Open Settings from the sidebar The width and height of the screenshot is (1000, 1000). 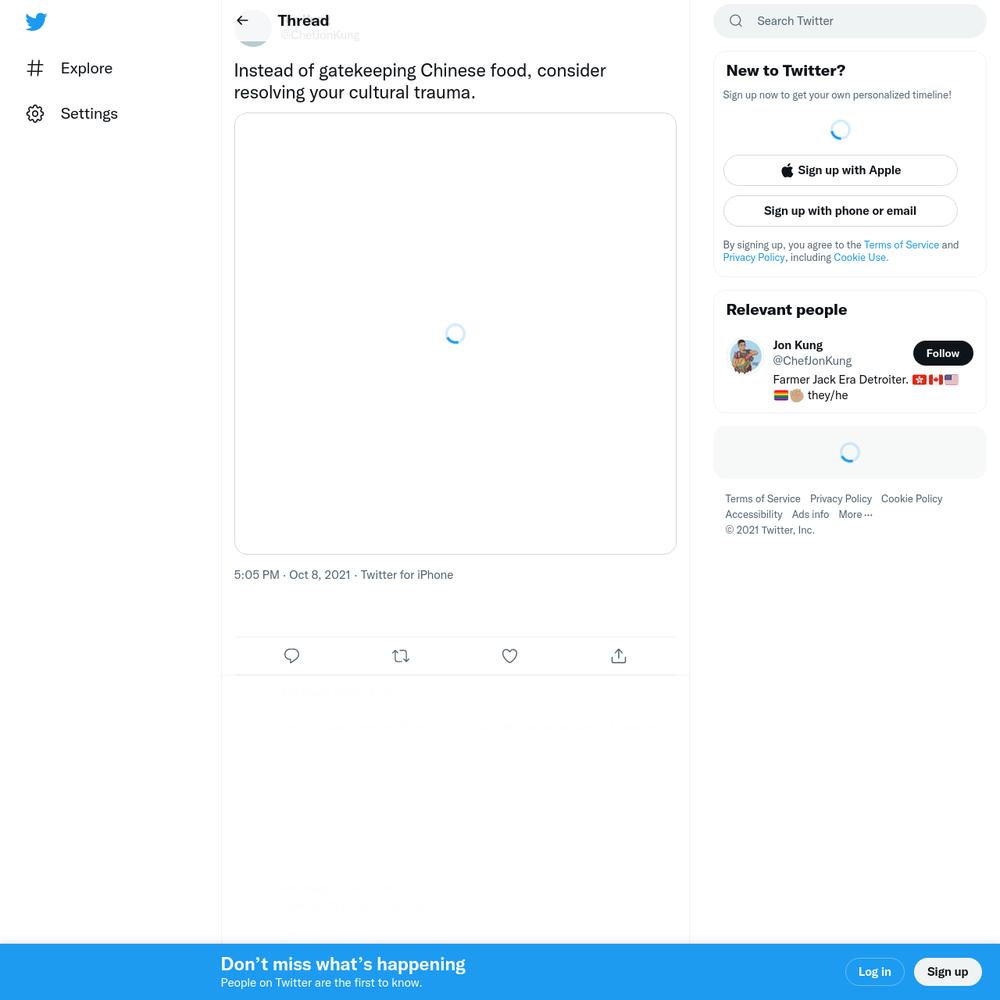72,114
